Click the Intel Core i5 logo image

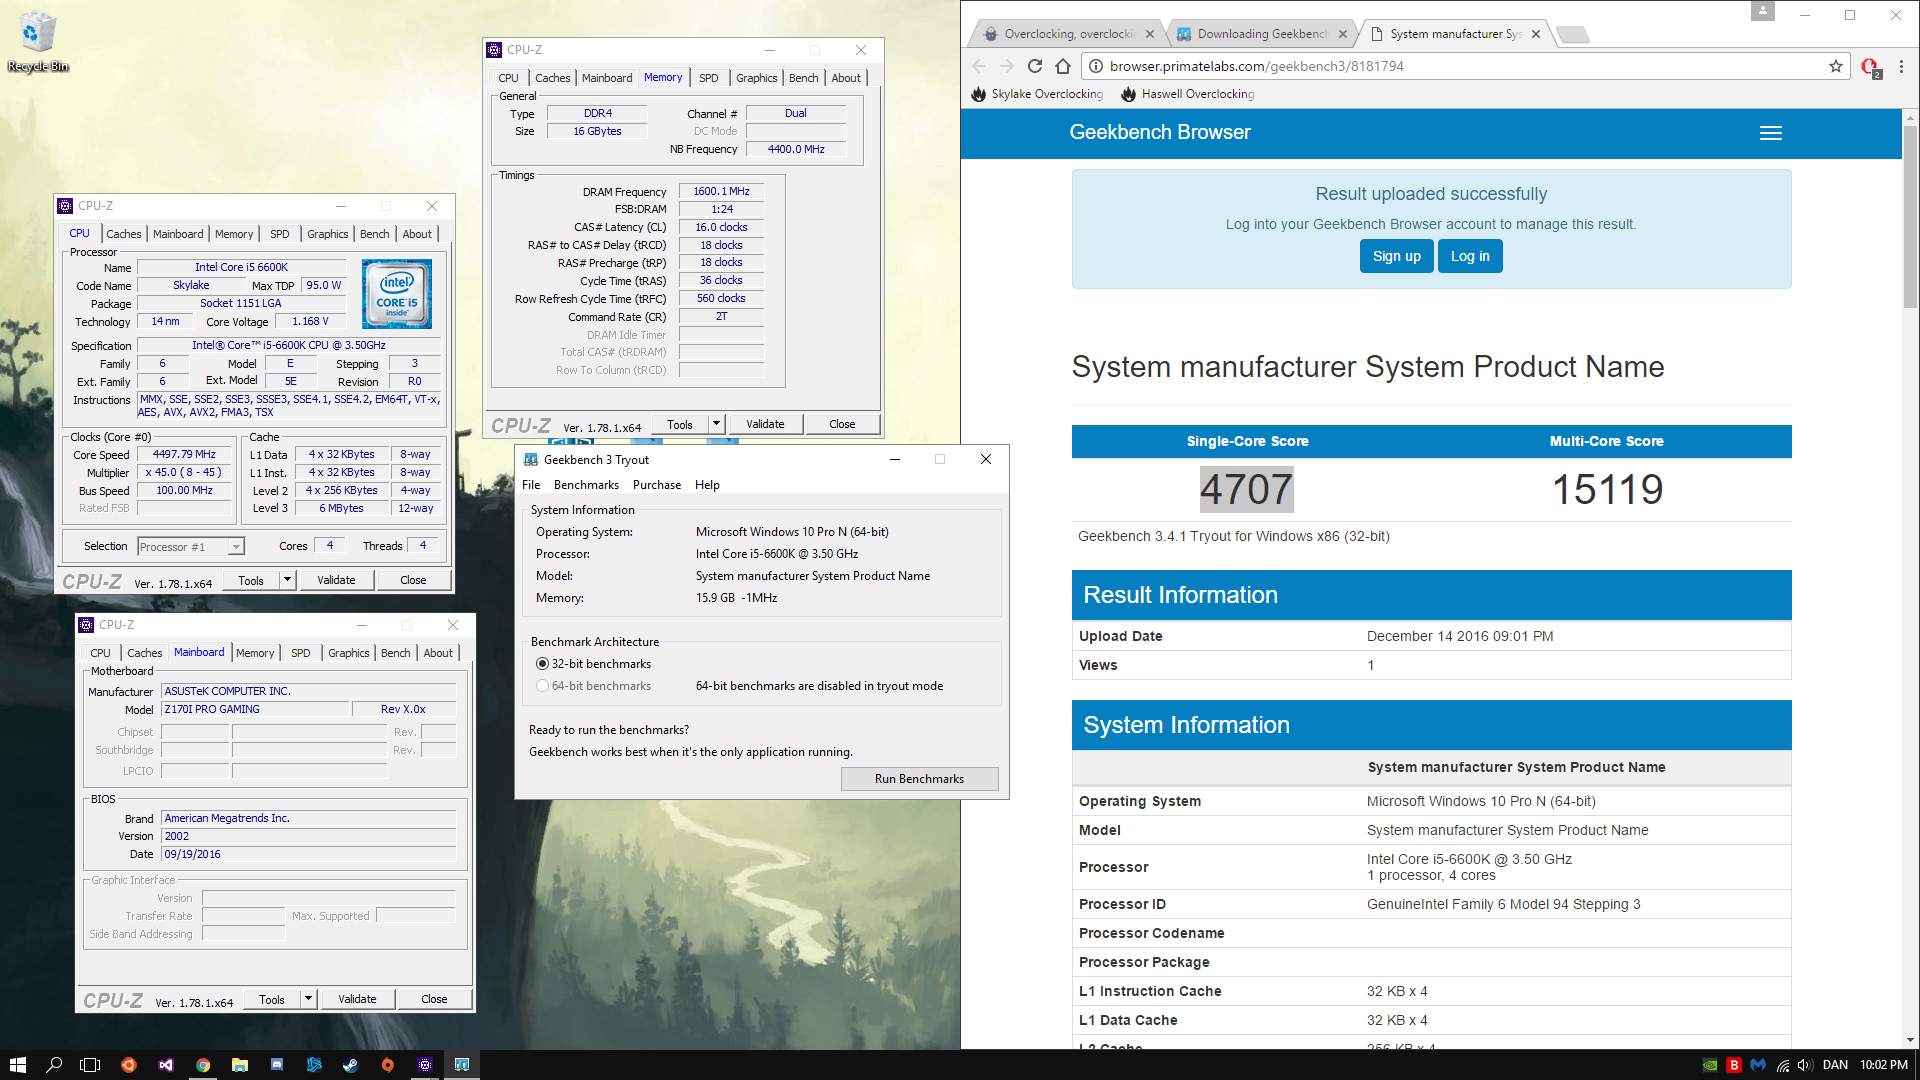point(397,294)
